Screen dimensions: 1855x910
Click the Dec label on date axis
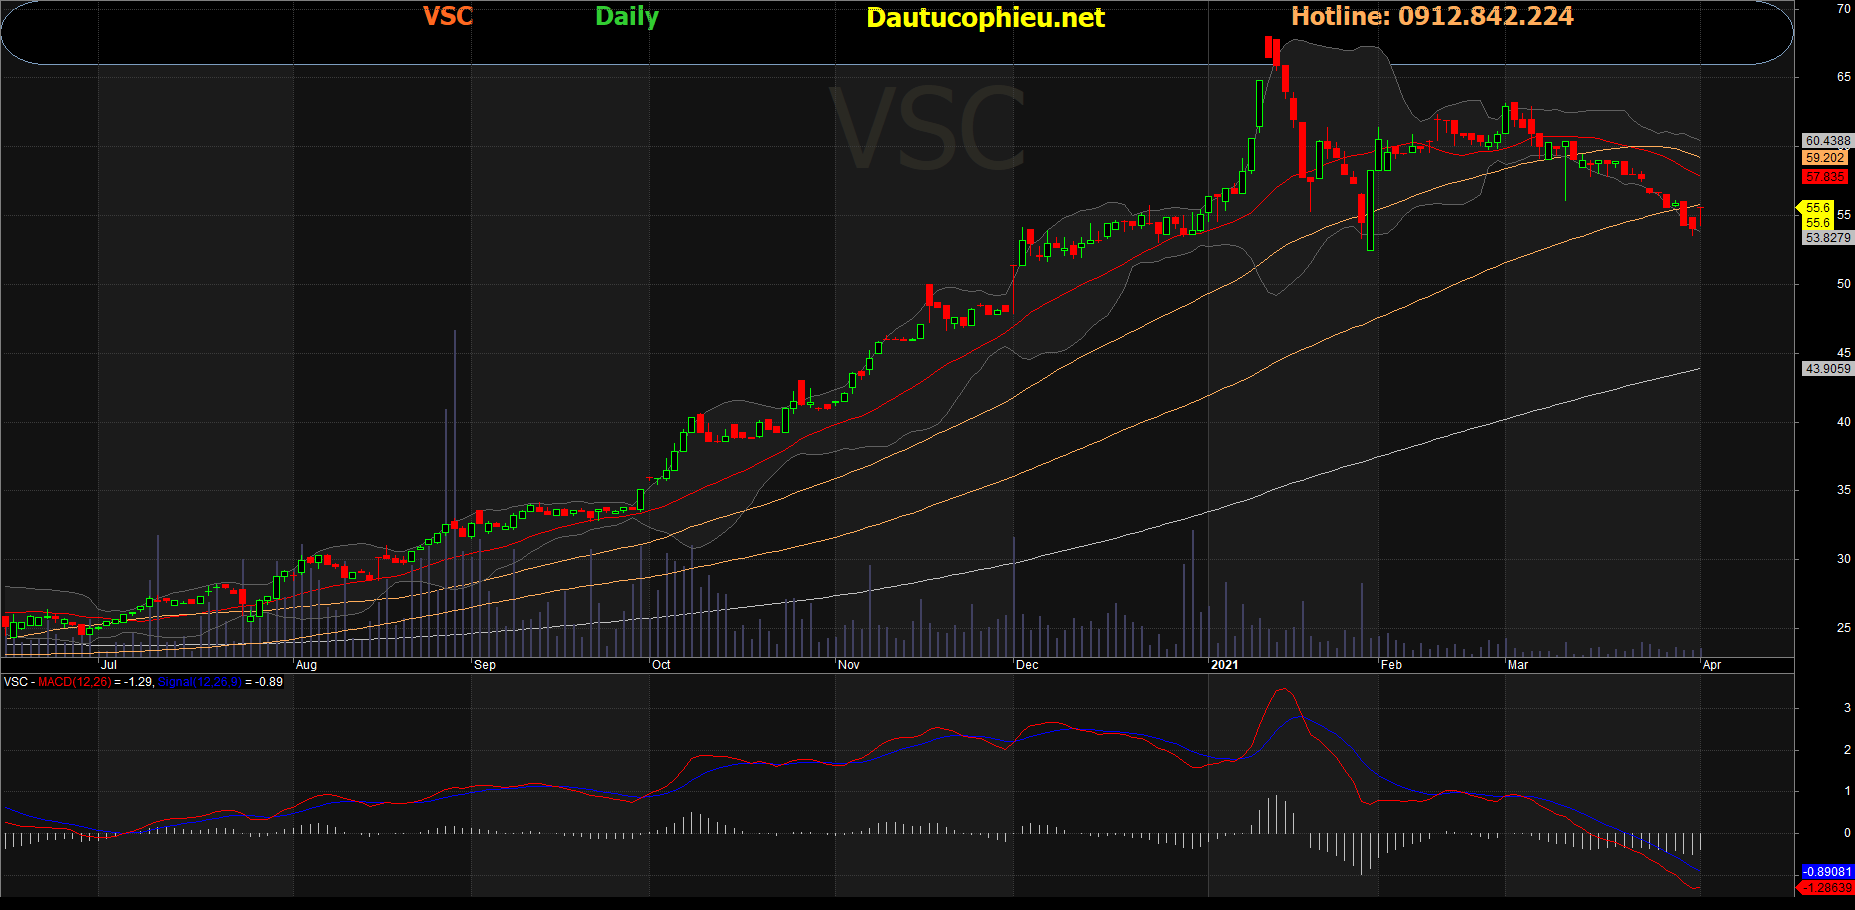point(1027,665)
